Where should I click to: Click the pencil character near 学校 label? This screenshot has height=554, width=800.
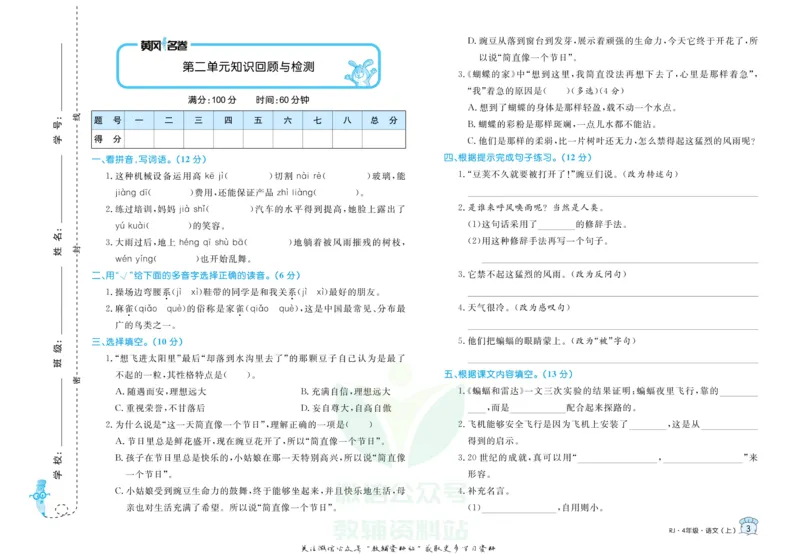tap(40, 497)
